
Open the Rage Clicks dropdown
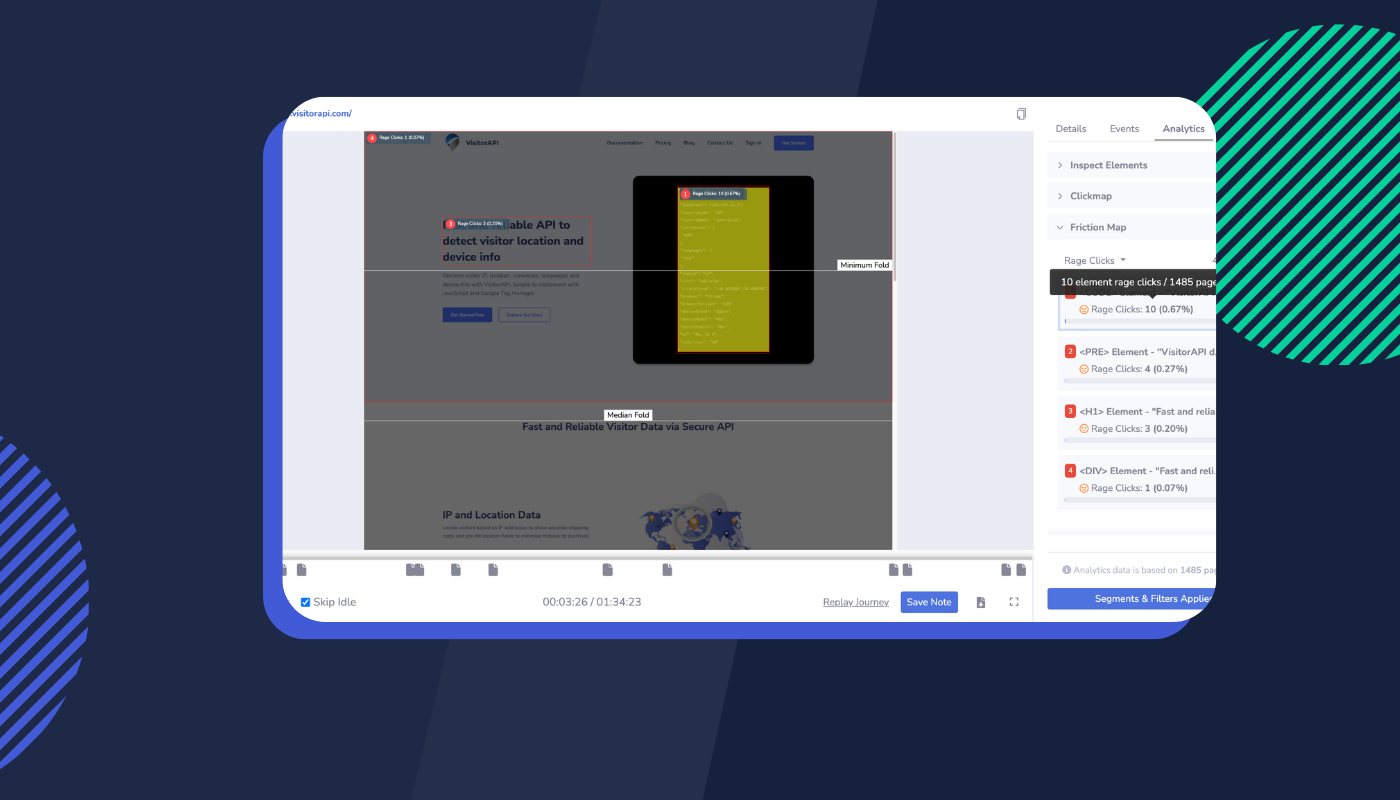coord(1095,260)
